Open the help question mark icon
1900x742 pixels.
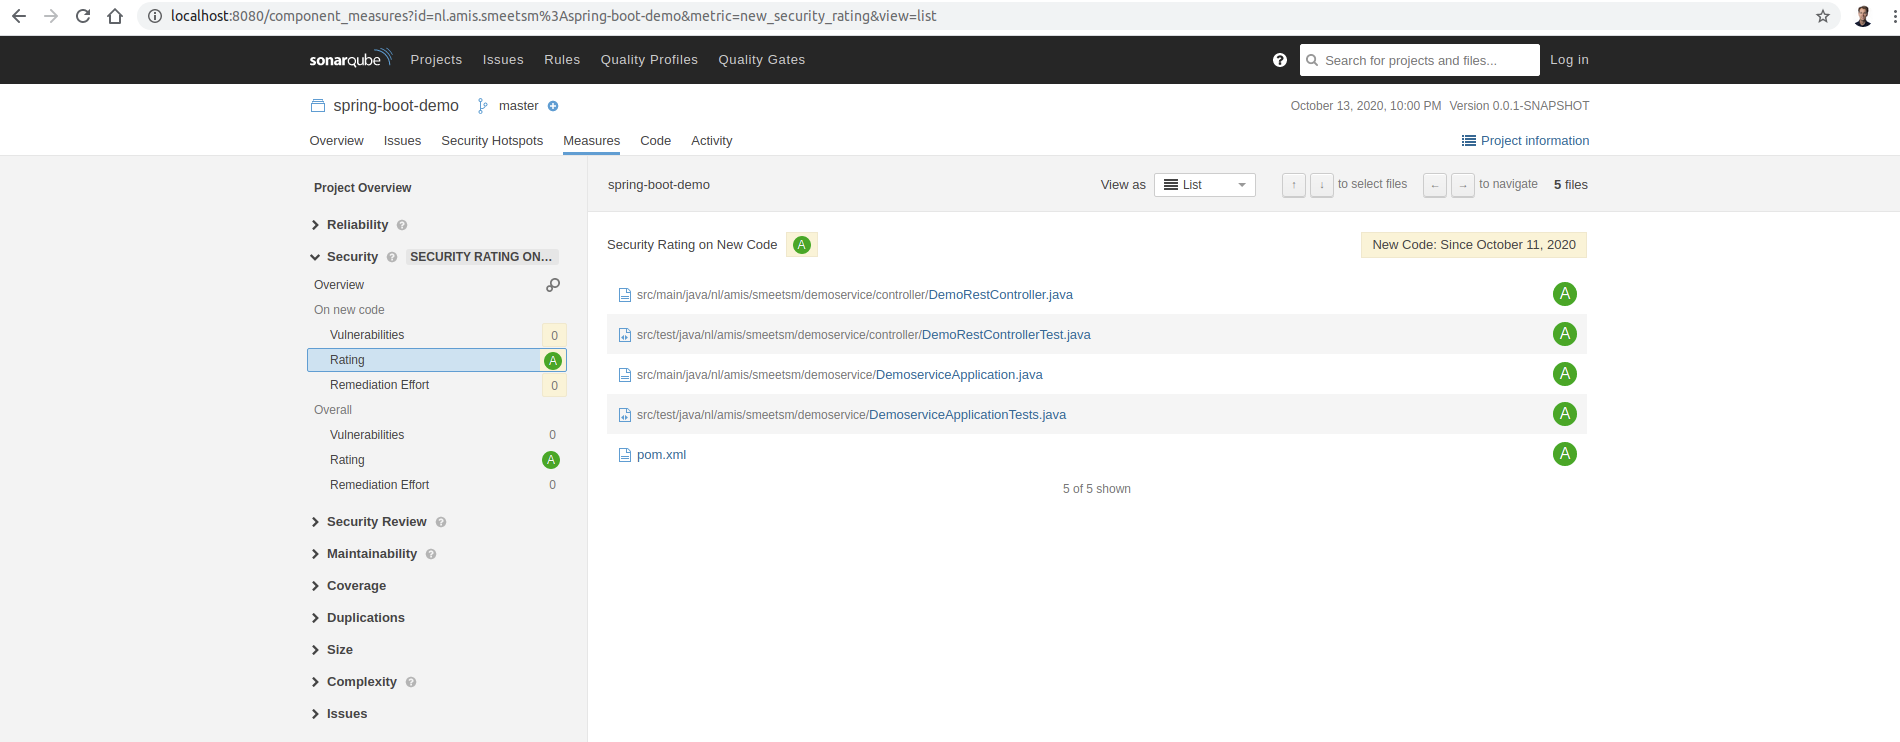coord(1279,60)
